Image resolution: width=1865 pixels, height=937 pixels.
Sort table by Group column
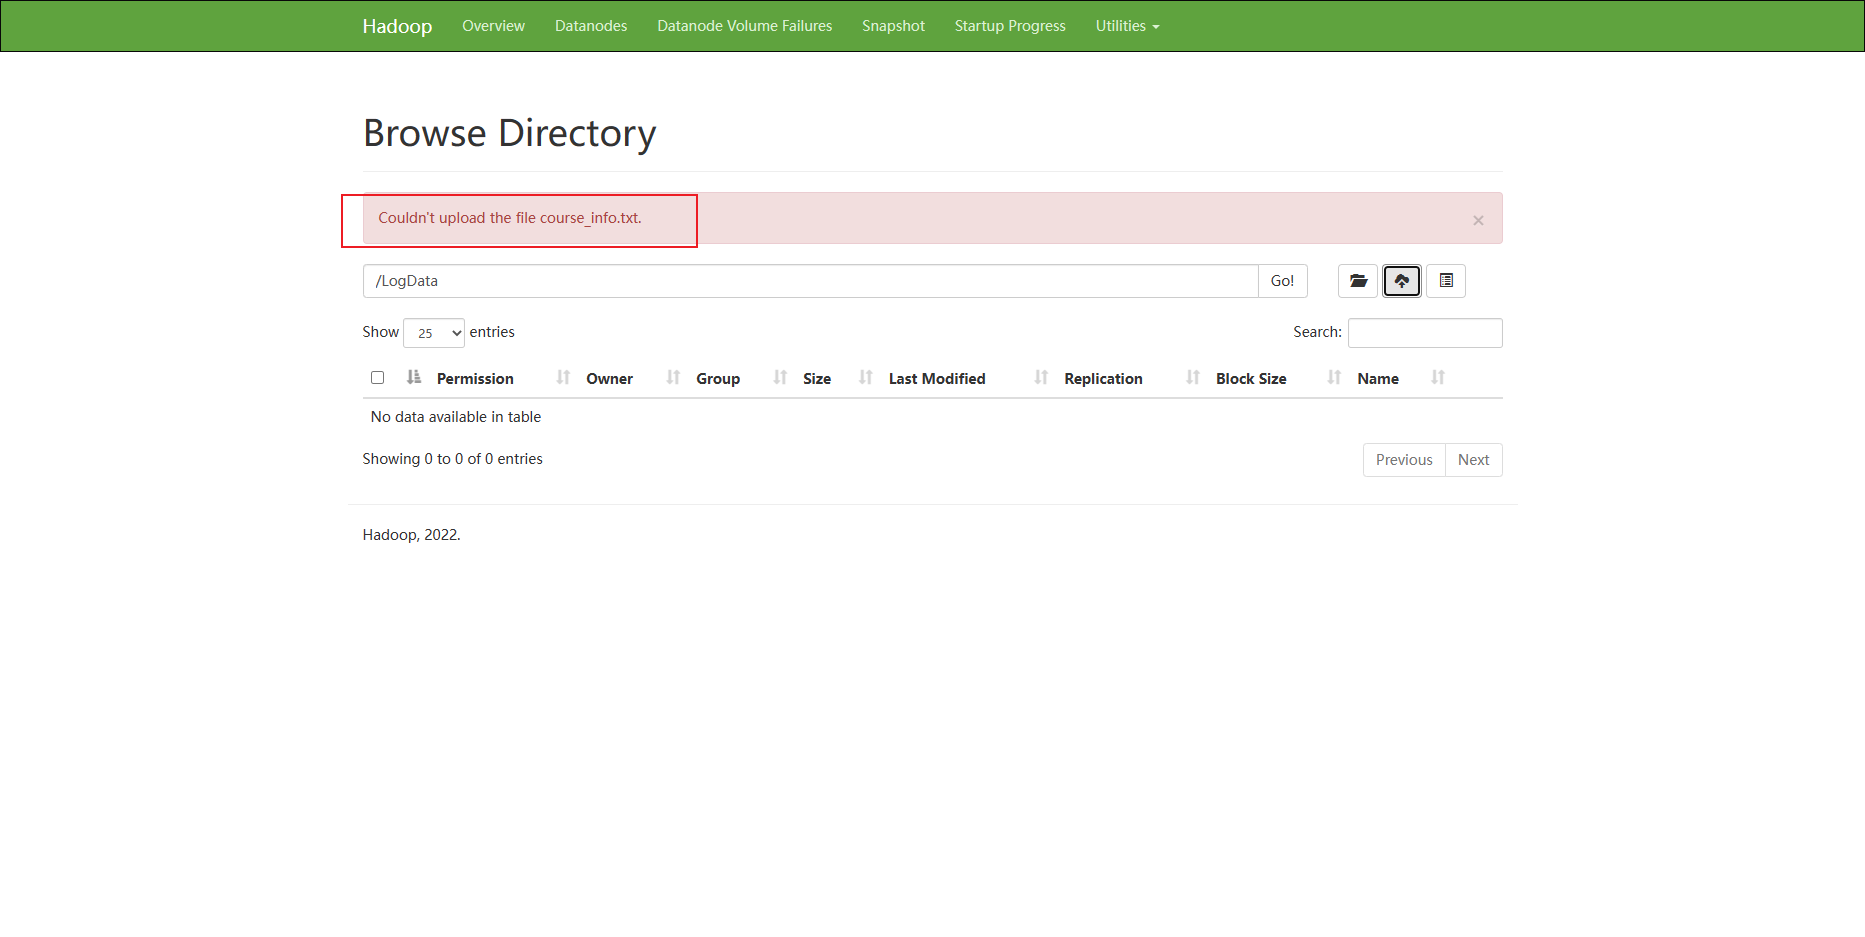(x=718, y=379)
